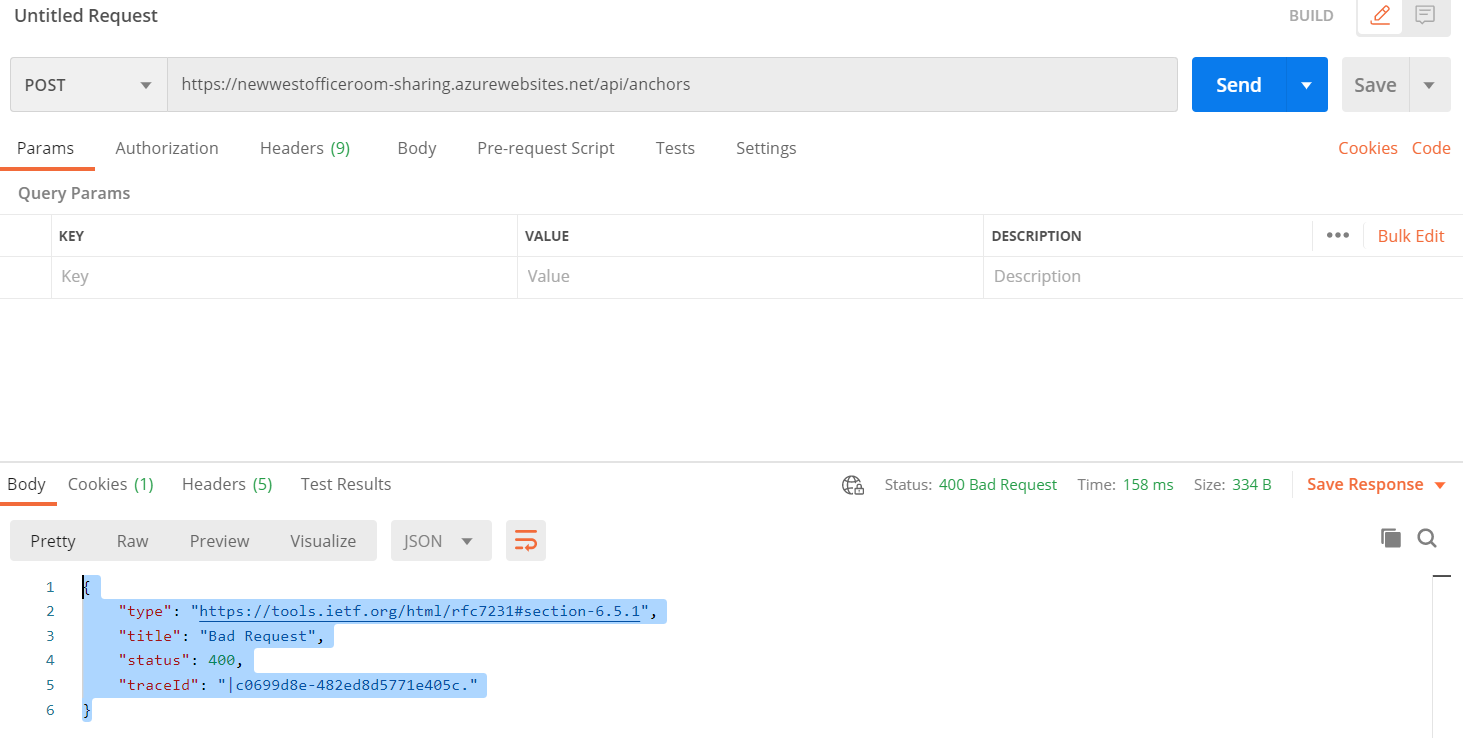The width and height of the screenshot is (1463, 738).
Task: Open the Tests tab
Action: [674, 147]
